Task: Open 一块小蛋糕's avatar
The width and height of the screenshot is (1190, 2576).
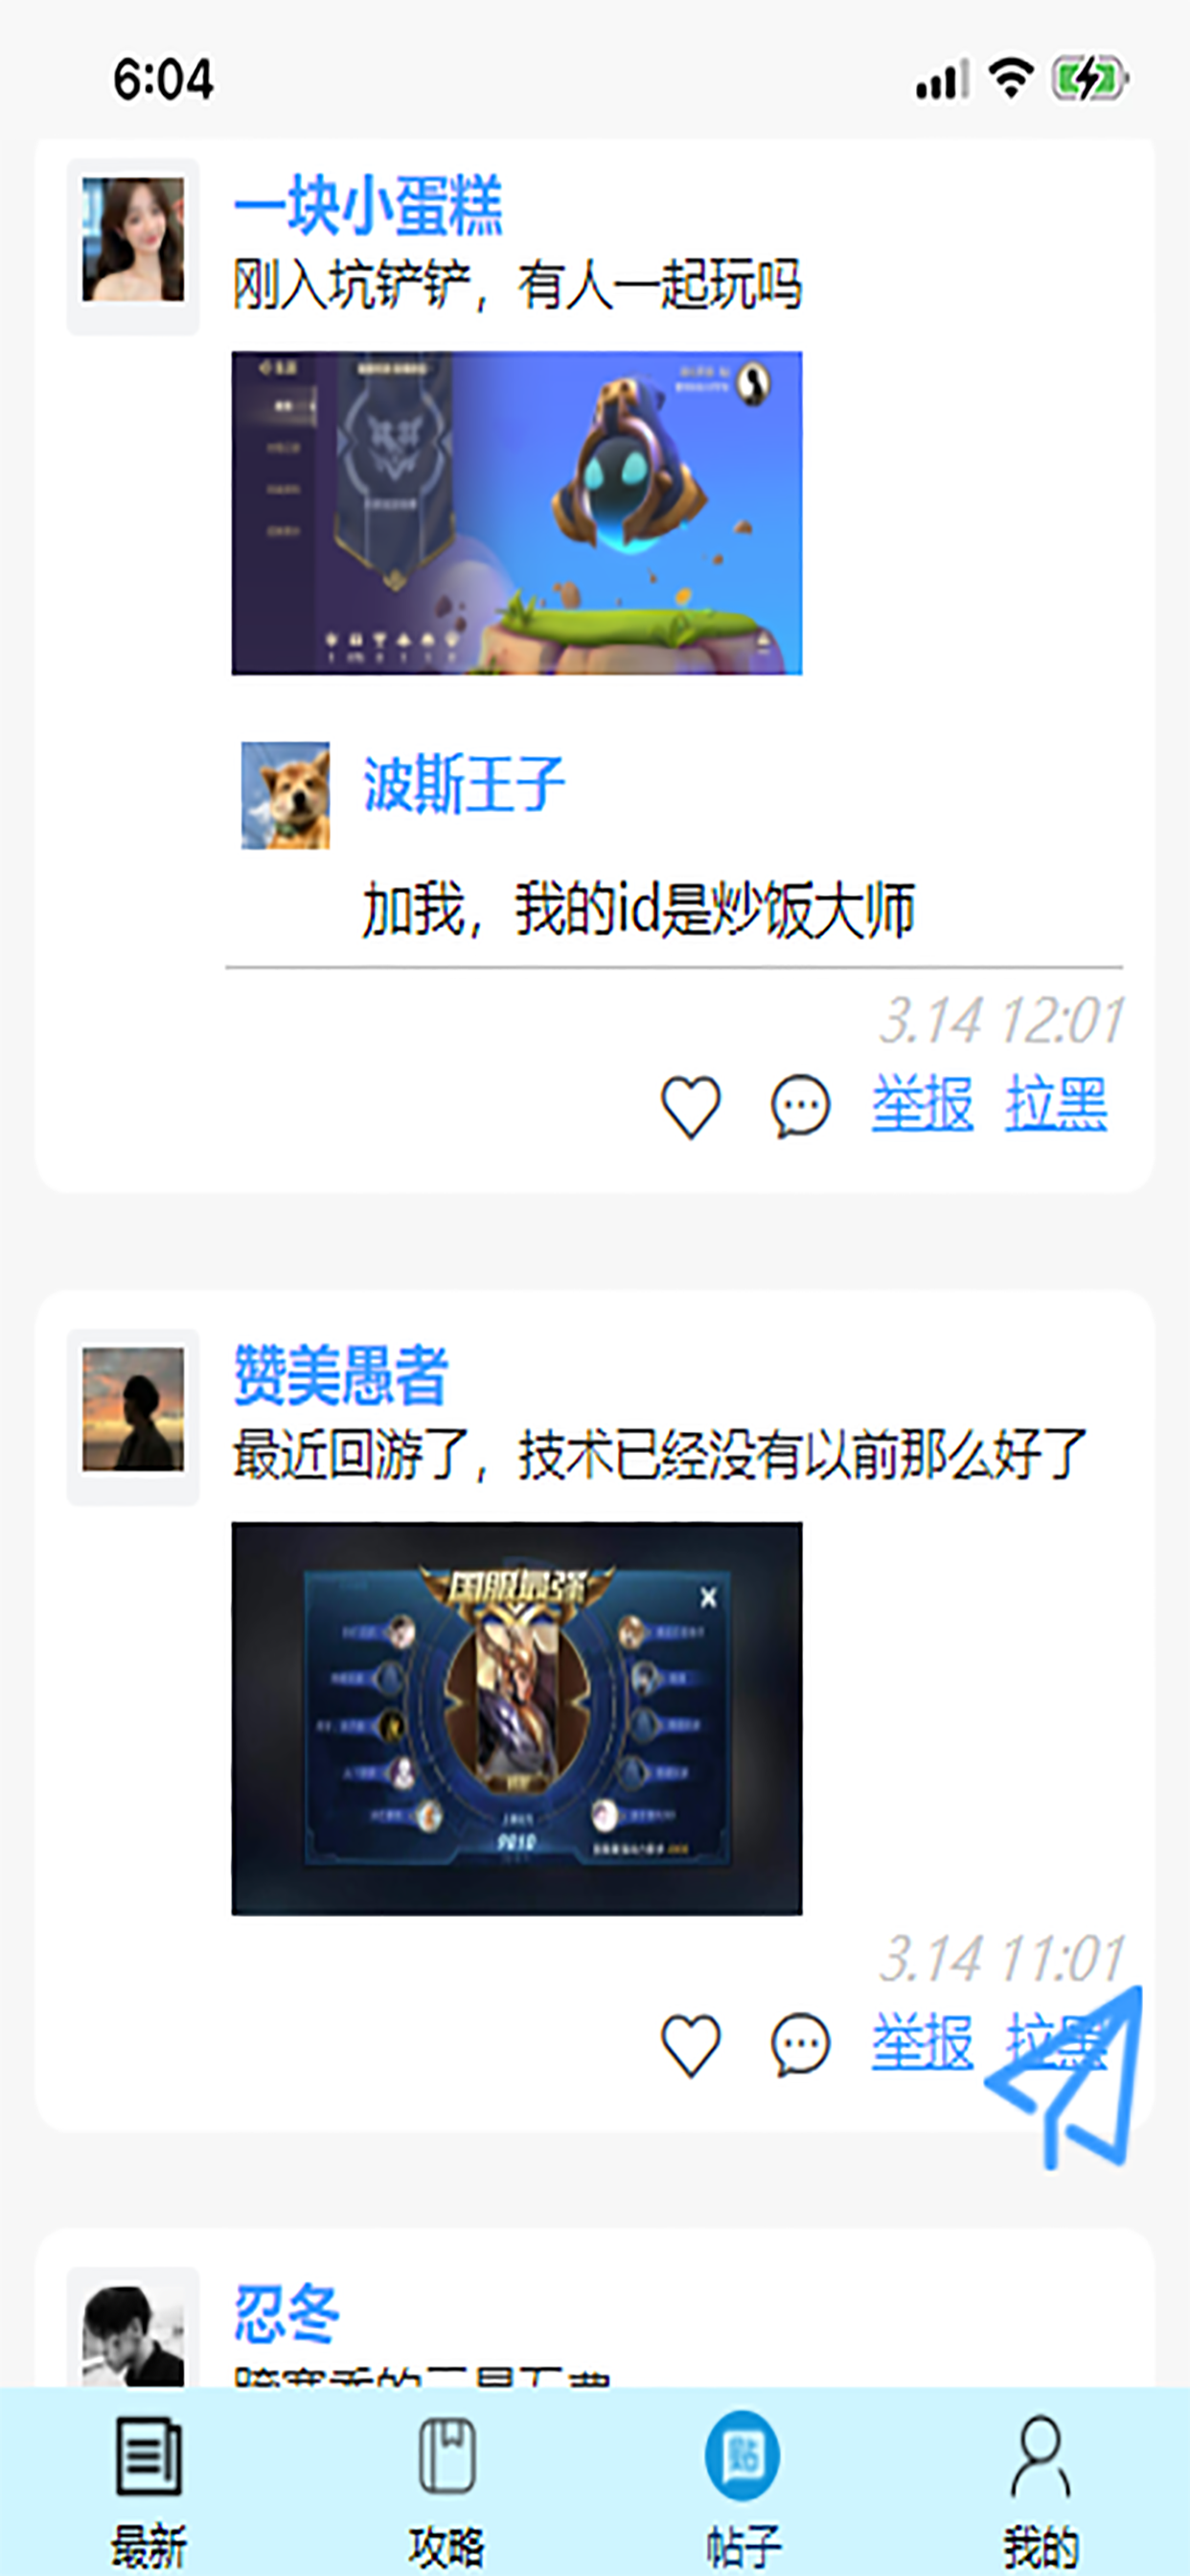Action: [133, 240]
